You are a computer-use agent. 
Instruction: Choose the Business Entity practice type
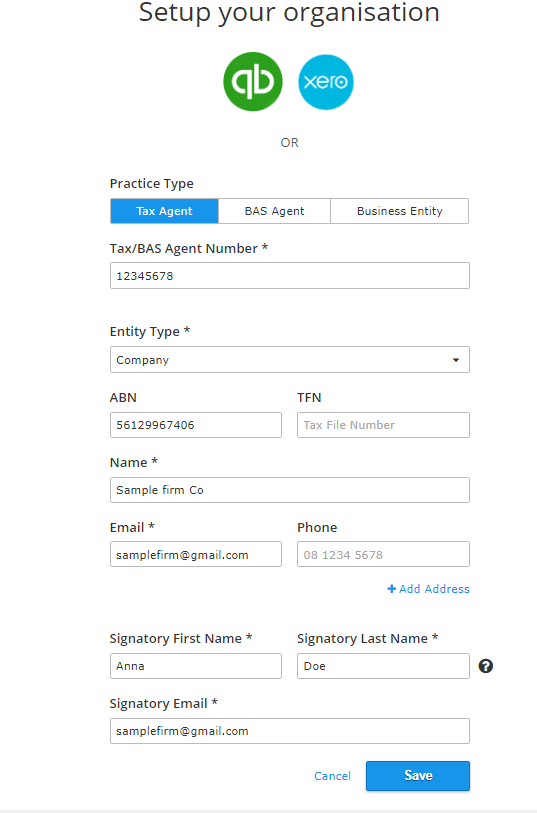[x=400, y=211]
